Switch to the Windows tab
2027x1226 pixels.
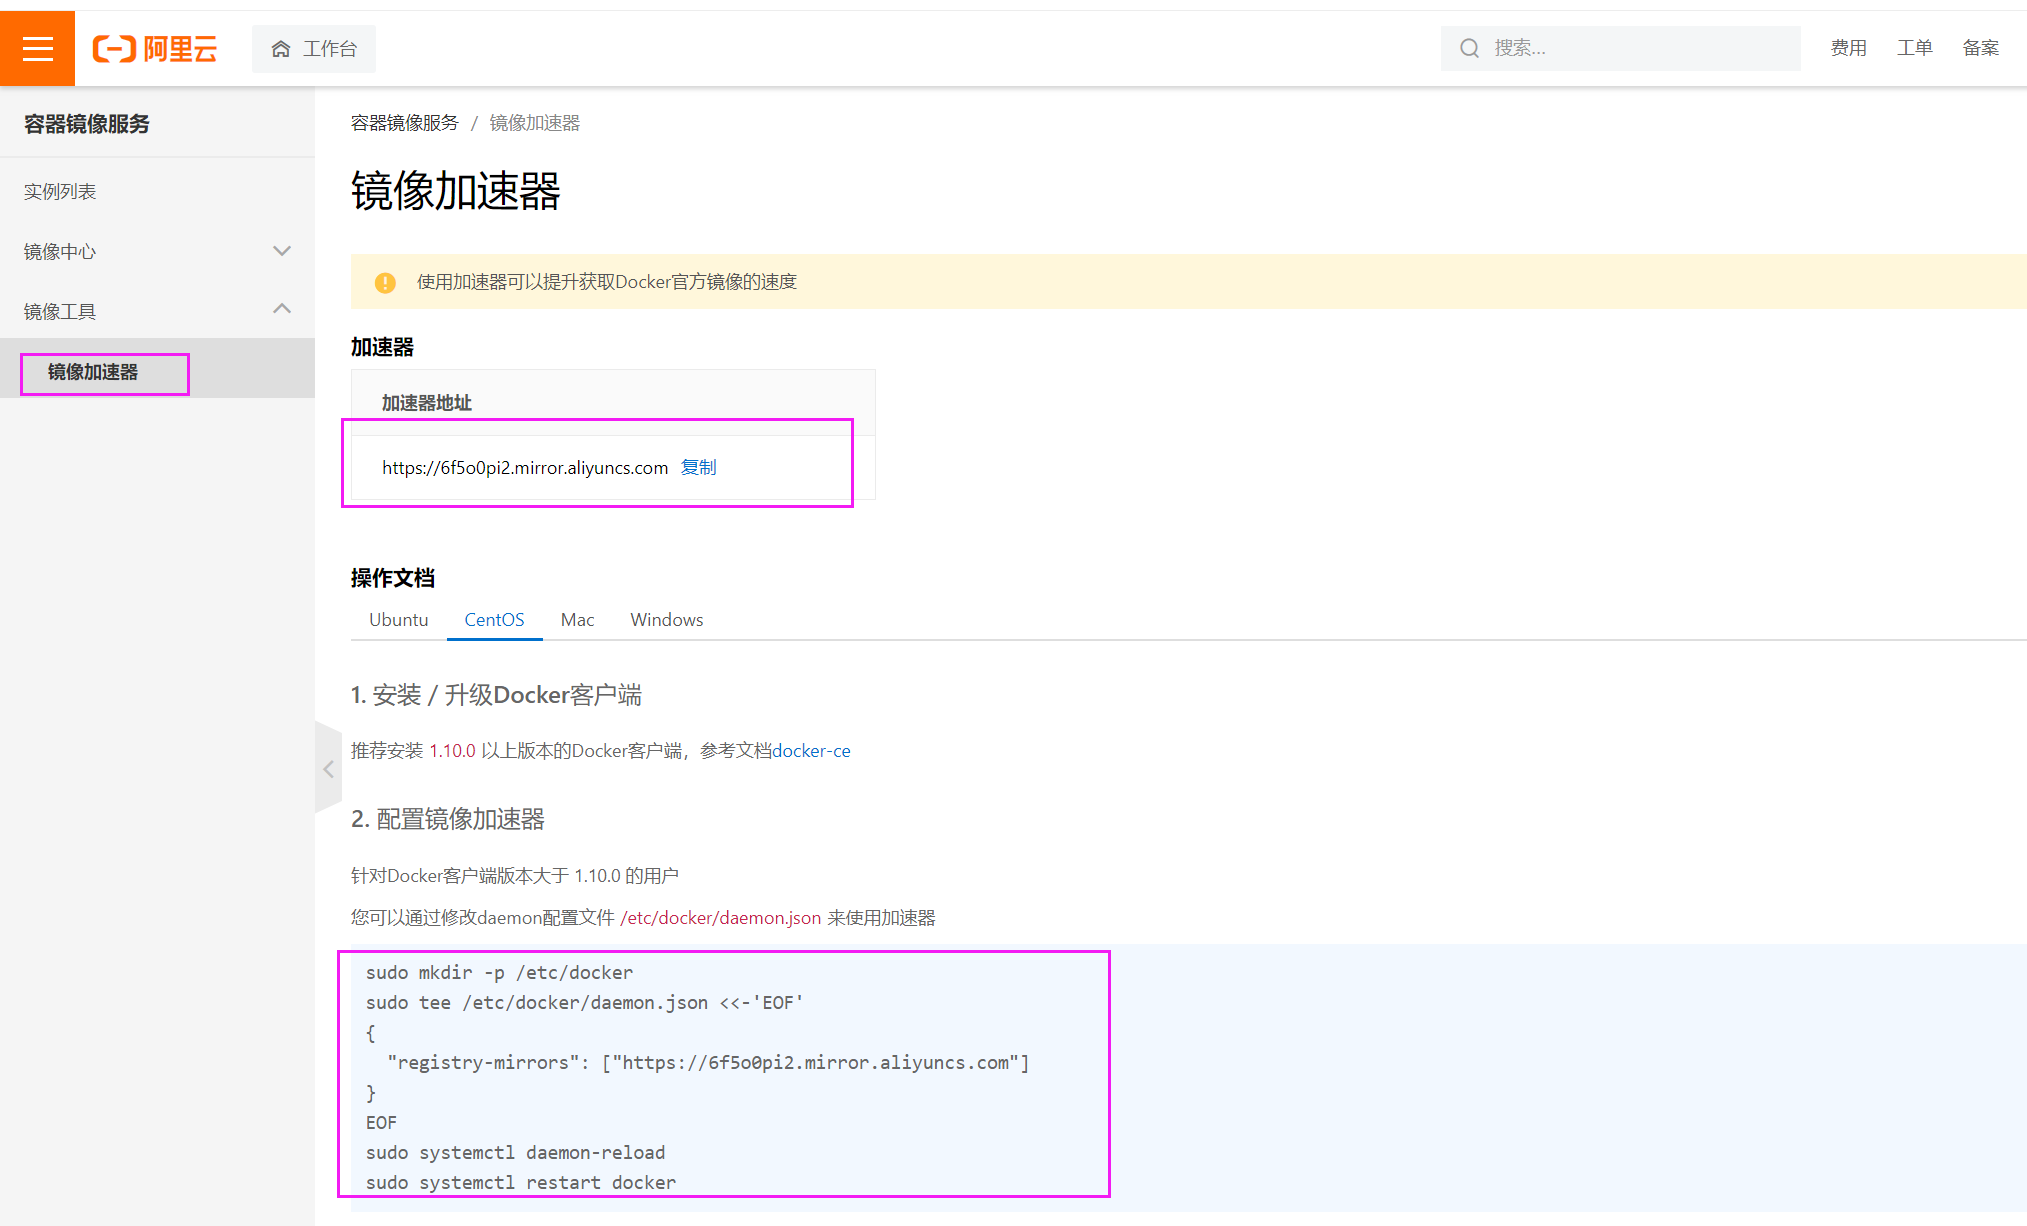(x=666, y=620)
